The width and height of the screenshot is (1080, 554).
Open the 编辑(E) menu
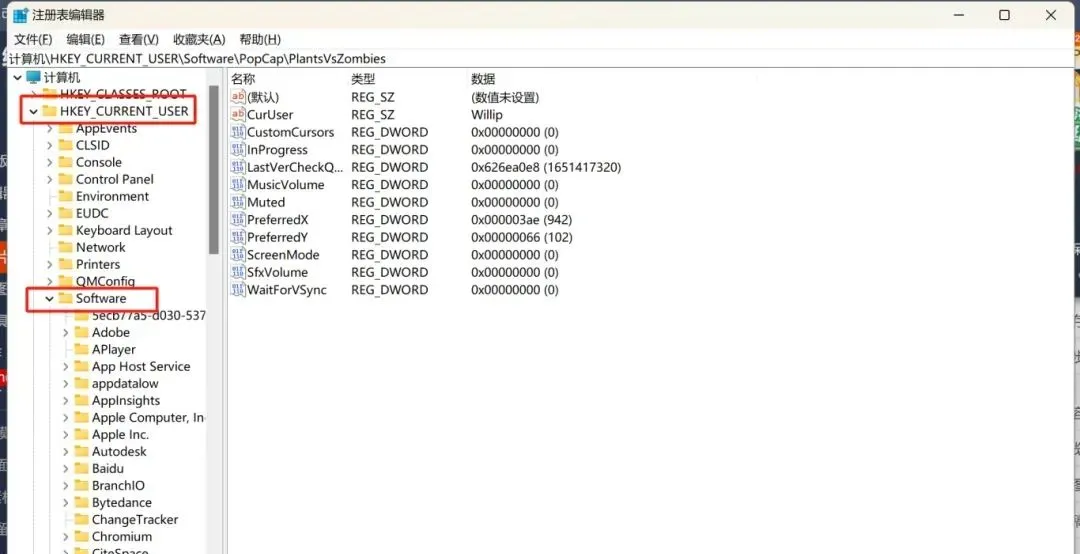point(85,39)
